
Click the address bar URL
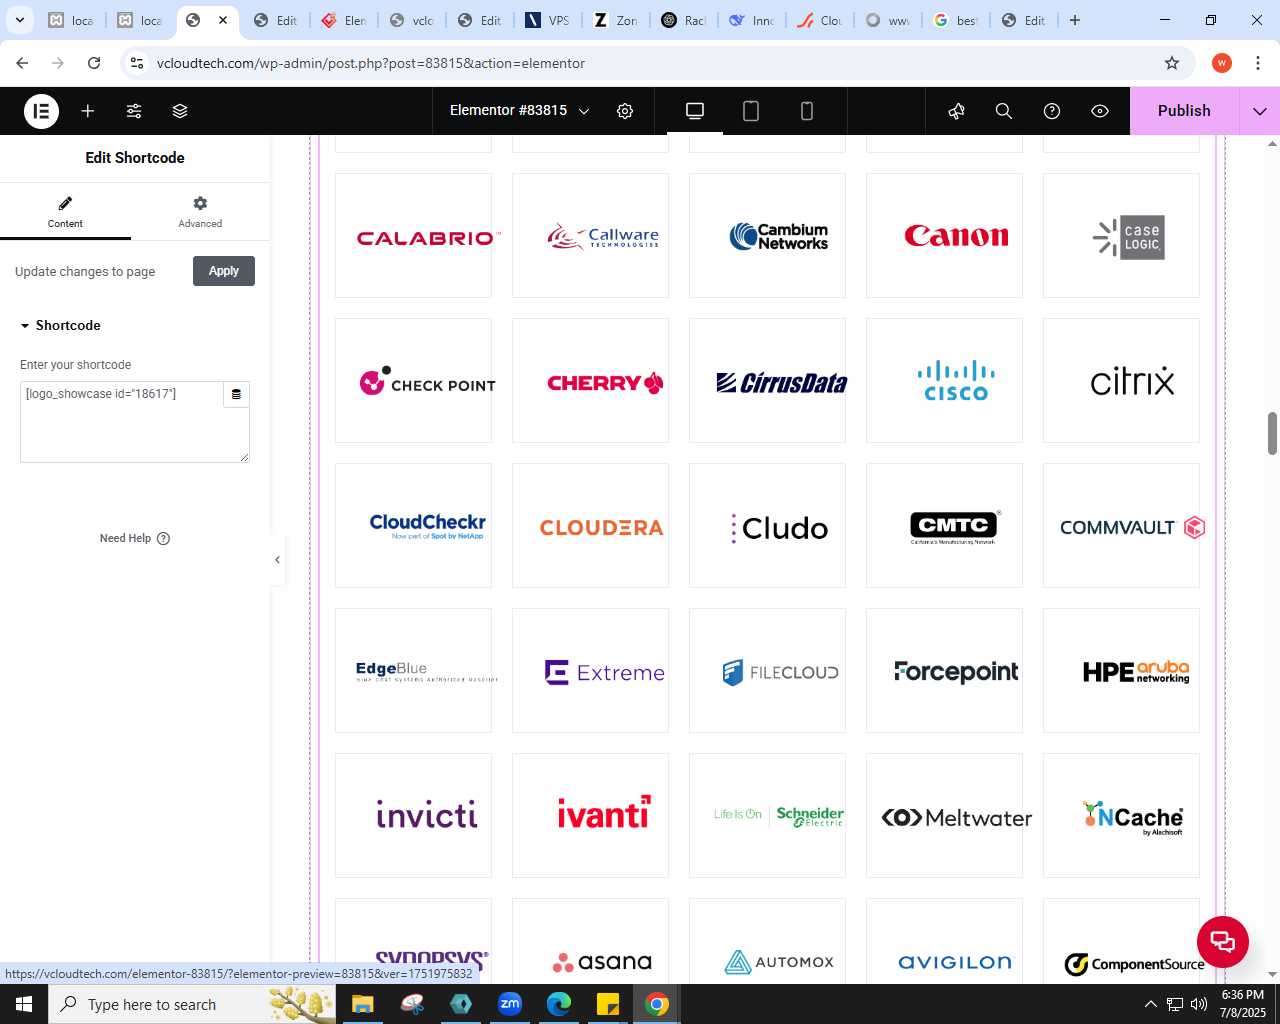click(371, 63)
